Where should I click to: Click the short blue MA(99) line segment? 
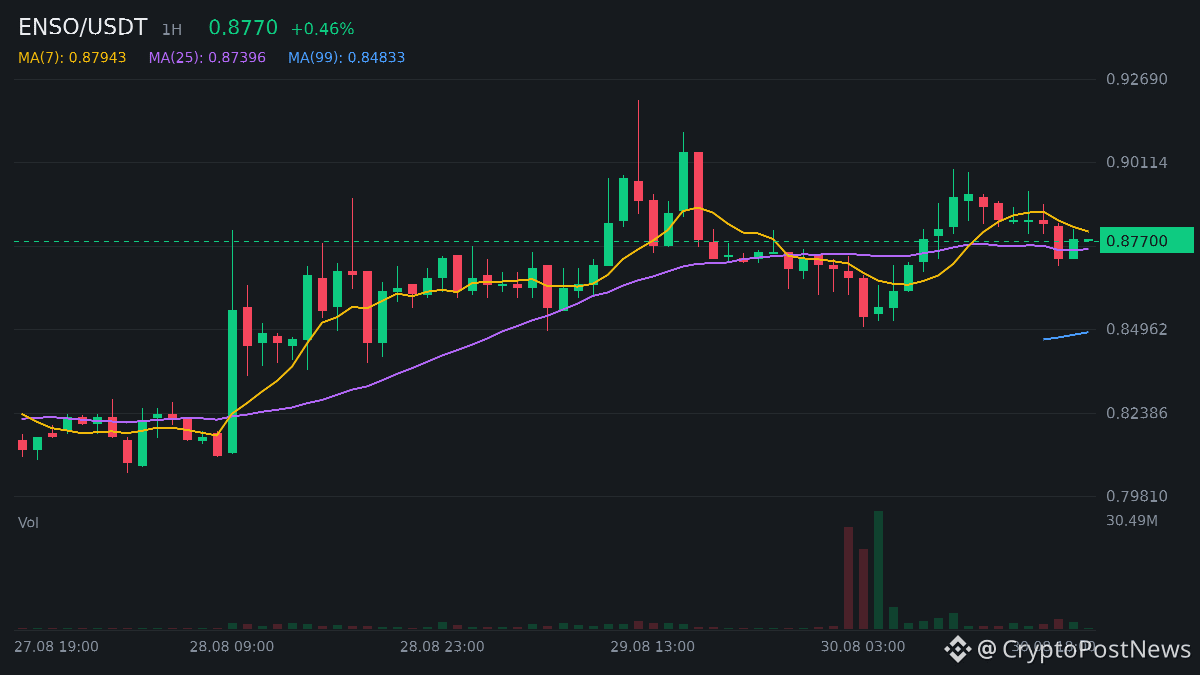coord(1065,336)
